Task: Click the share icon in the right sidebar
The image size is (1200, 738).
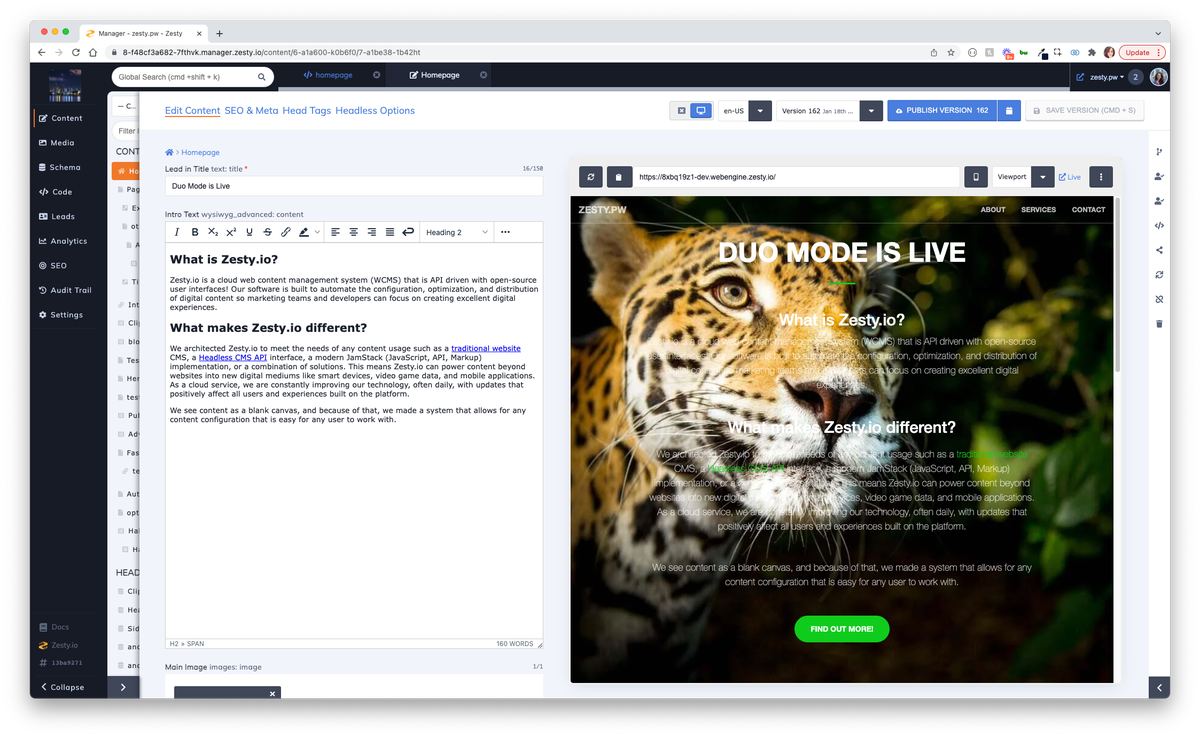Action: tap(1158, 249)
